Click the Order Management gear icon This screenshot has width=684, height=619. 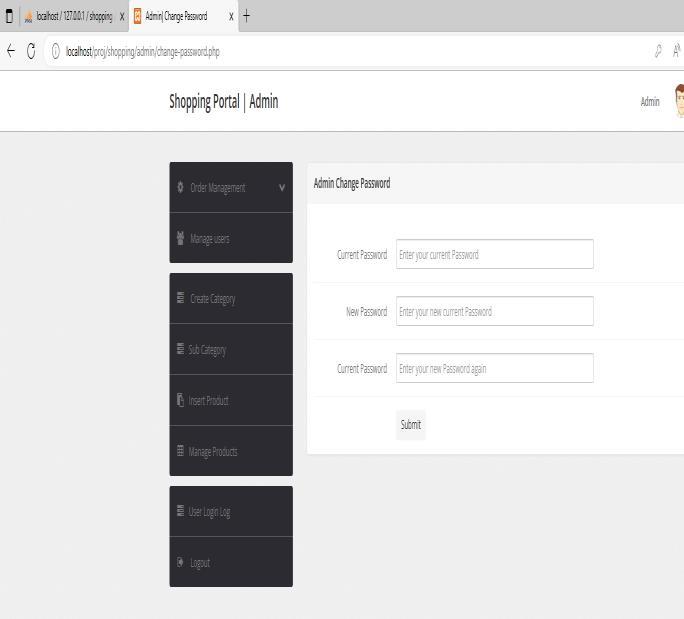180,187
